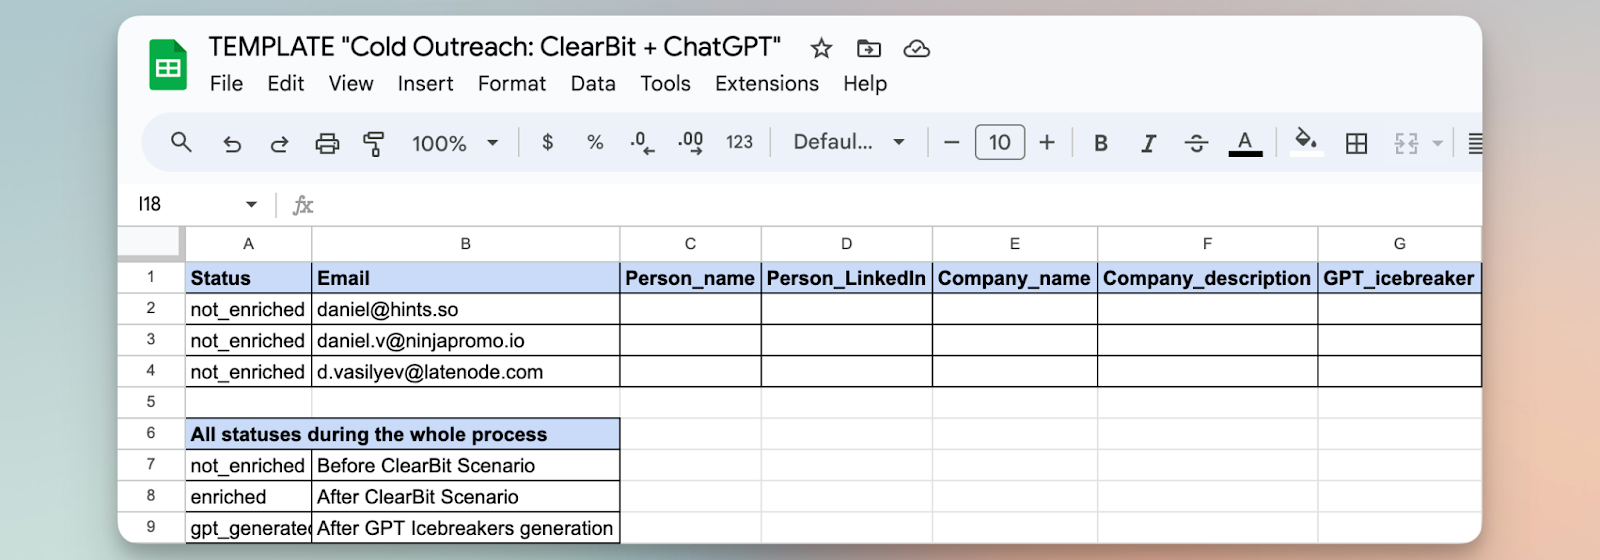Increase decimal places

tap(690, 142)
